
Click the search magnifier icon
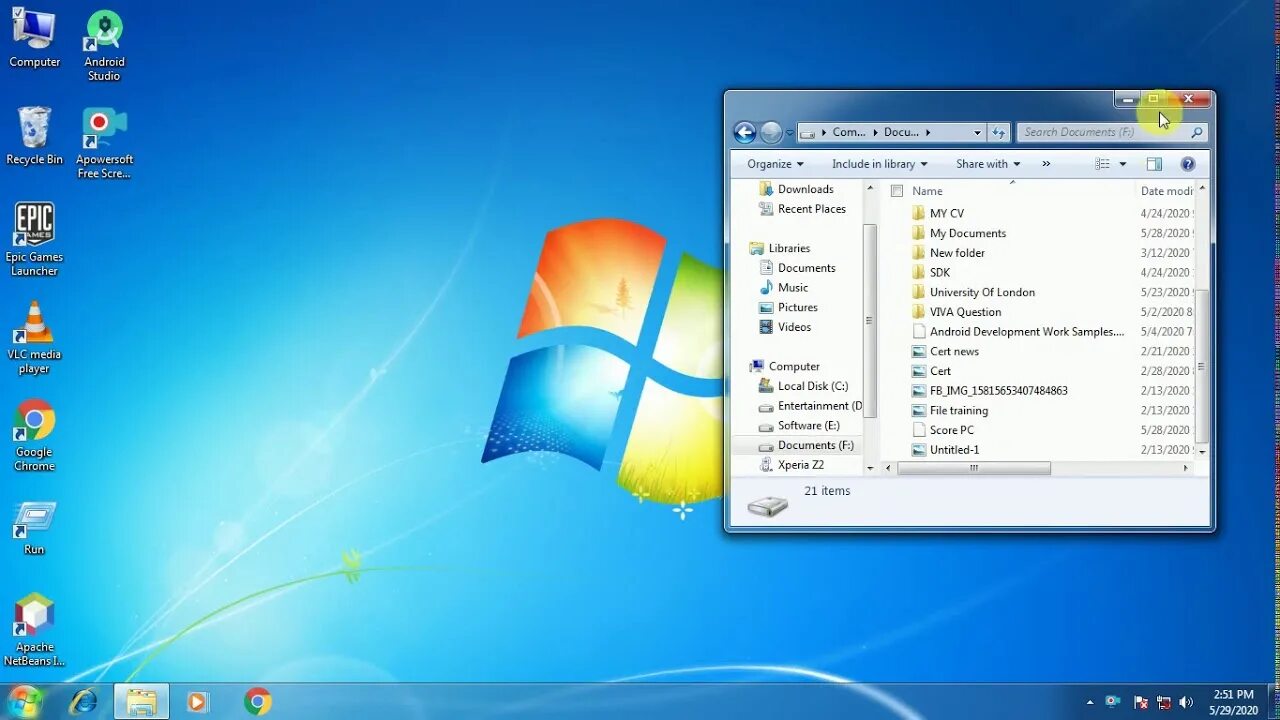click(x=1196, y=132)
